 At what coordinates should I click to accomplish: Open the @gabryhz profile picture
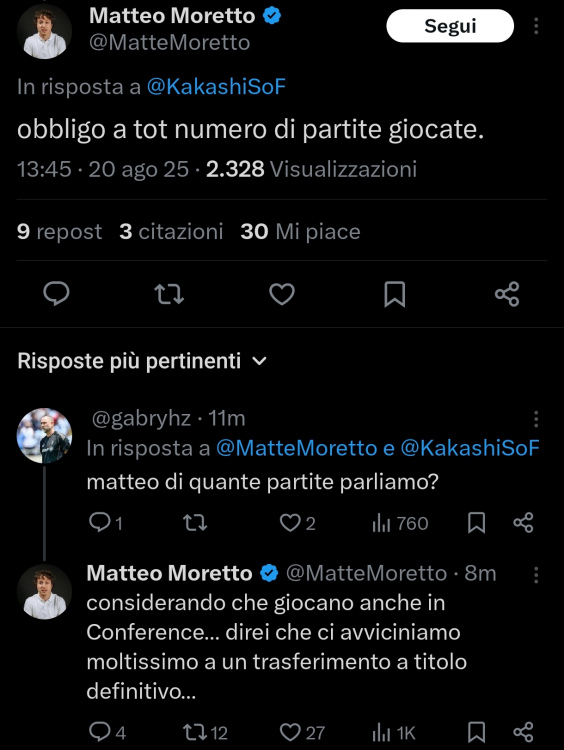(x=44, y=435)
